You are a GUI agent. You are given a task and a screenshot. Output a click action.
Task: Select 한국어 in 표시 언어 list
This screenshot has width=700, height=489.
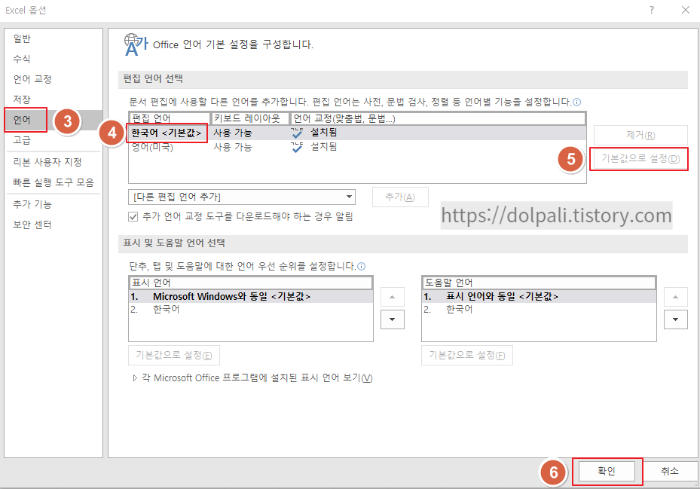pyautogui.click(x=251, y=309)
